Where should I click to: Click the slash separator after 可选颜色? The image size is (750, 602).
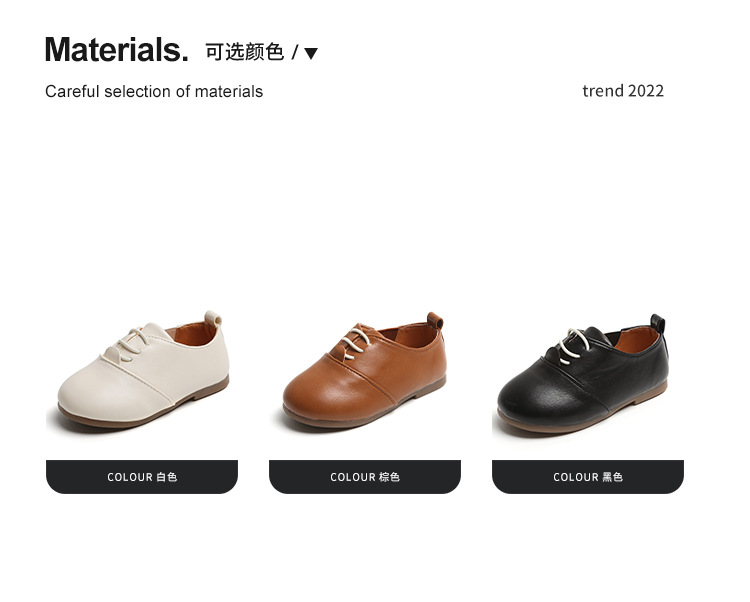pyautogui.click(x=295, y=53)
